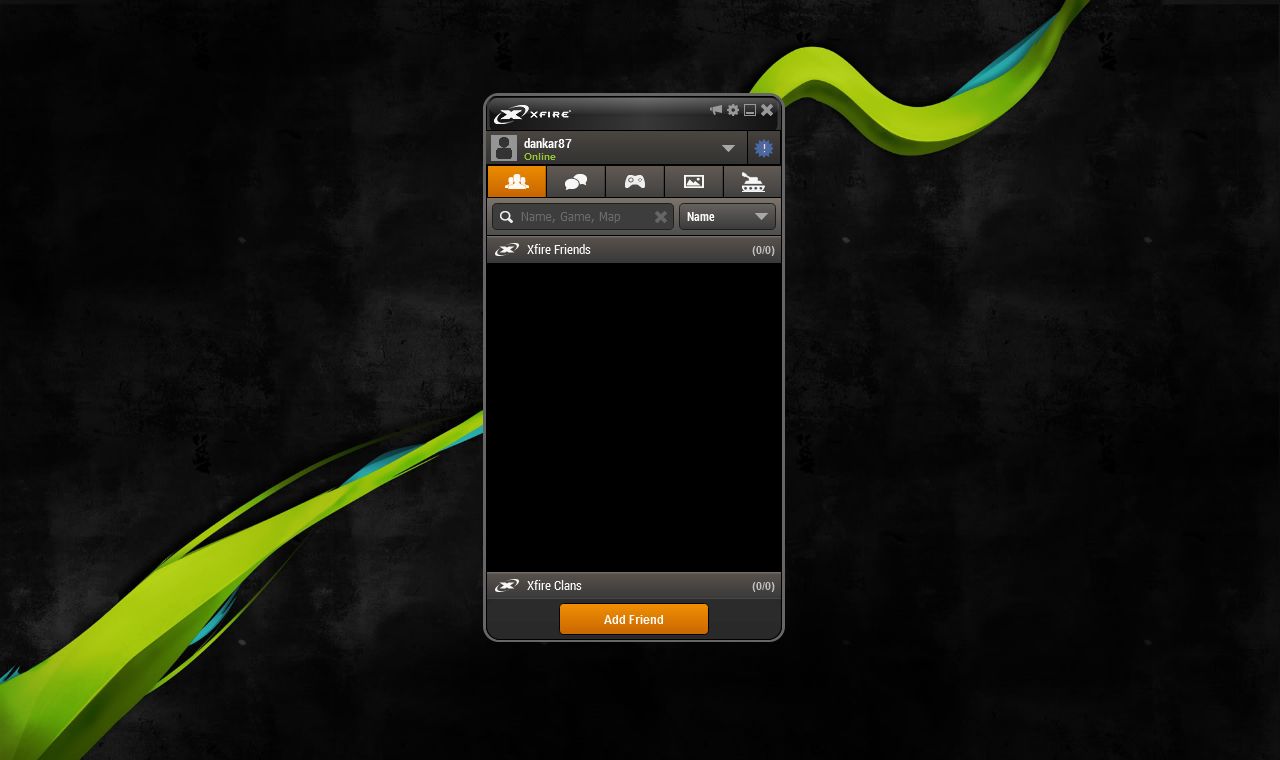Image resolution: width=1280 pixels, height=760 pixels.
Task: Click the tank icon to view game servers
Action: [x=751, y=181]
